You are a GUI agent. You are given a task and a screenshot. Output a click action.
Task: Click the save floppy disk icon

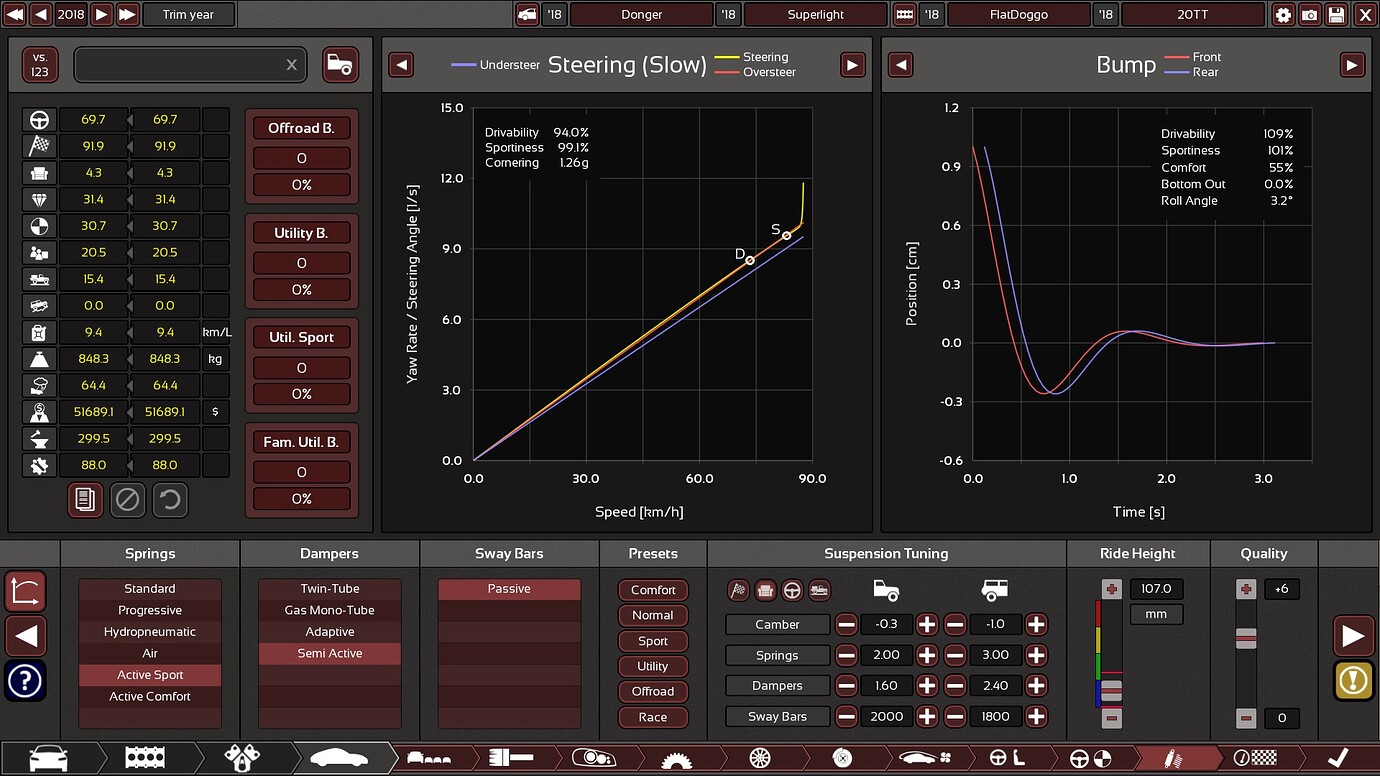1336,15
